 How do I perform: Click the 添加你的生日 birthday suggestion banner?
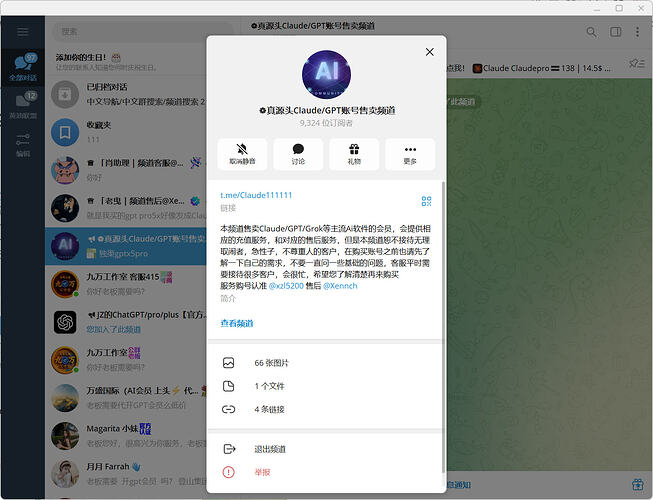click(125, 62)
